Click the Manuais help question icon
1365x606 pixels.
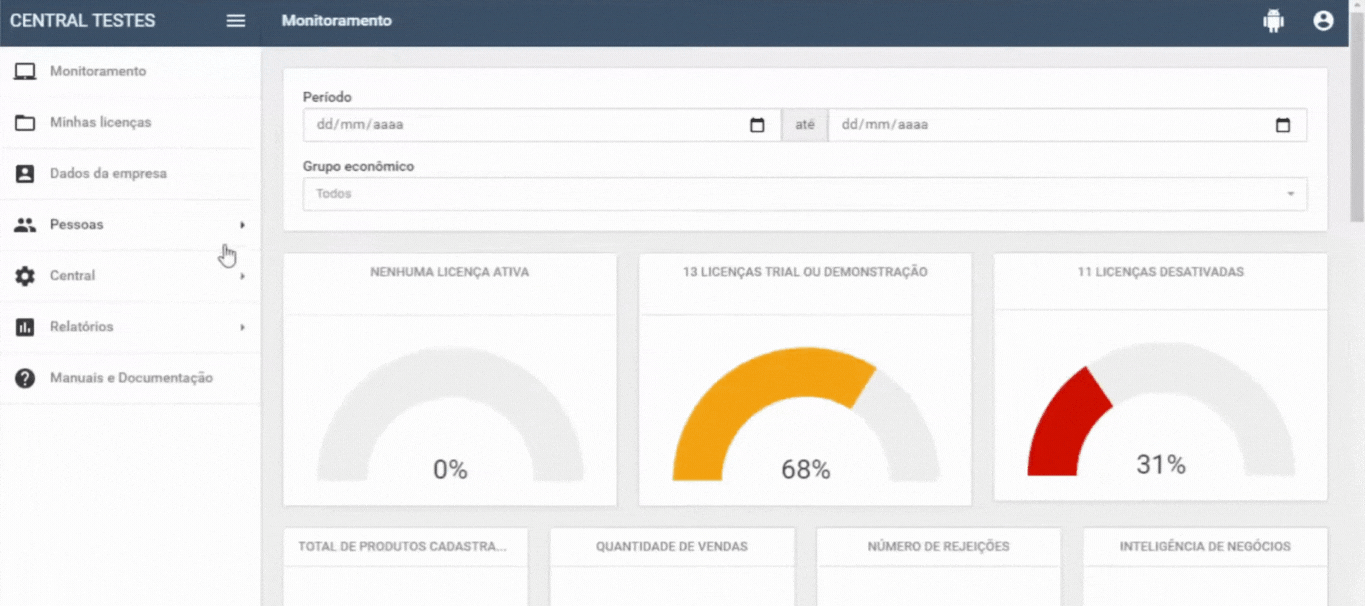pos(25,378)
